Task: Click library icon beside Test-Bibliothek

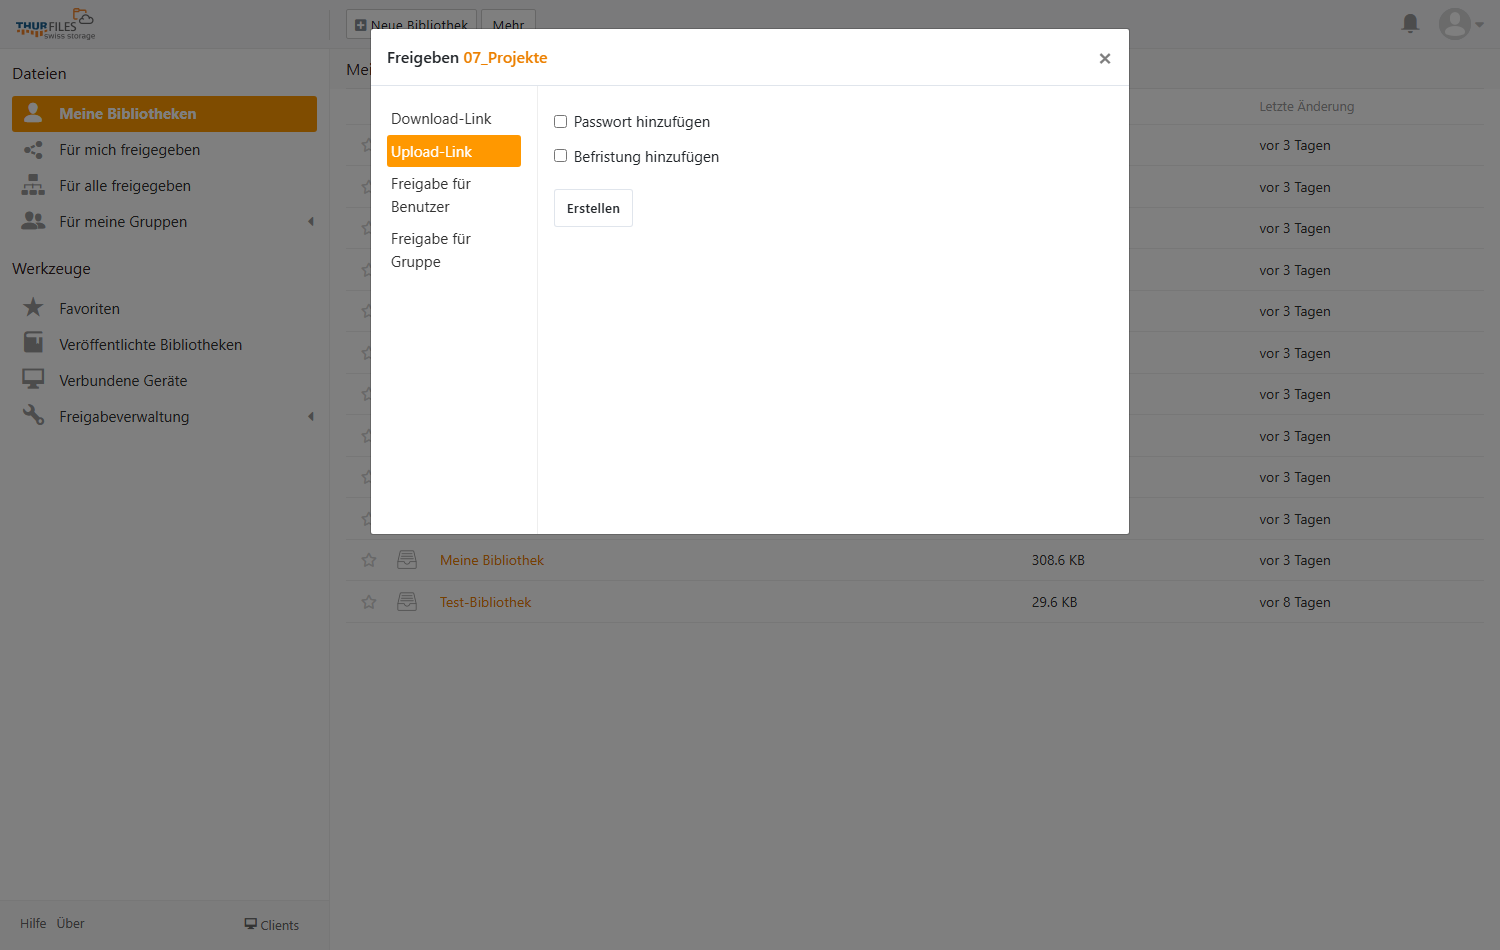Action: point(407,602)
